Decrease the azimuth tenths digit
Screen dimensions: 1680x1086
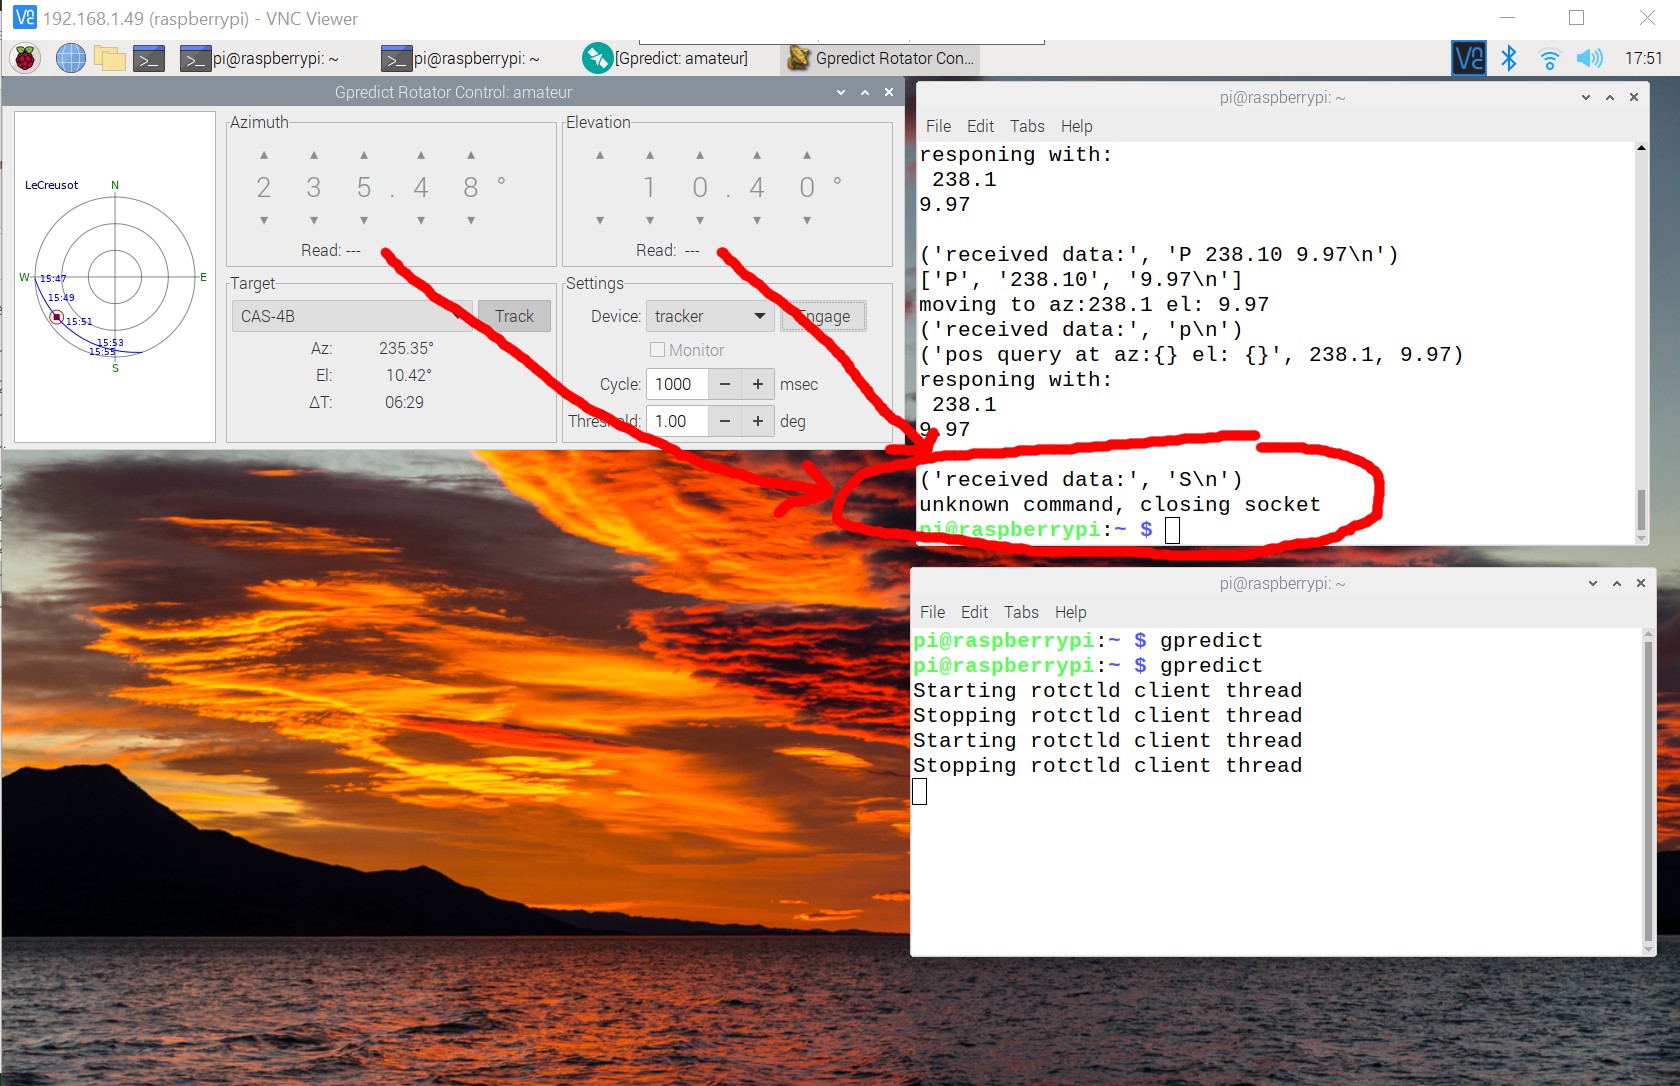tap(421, 220)
